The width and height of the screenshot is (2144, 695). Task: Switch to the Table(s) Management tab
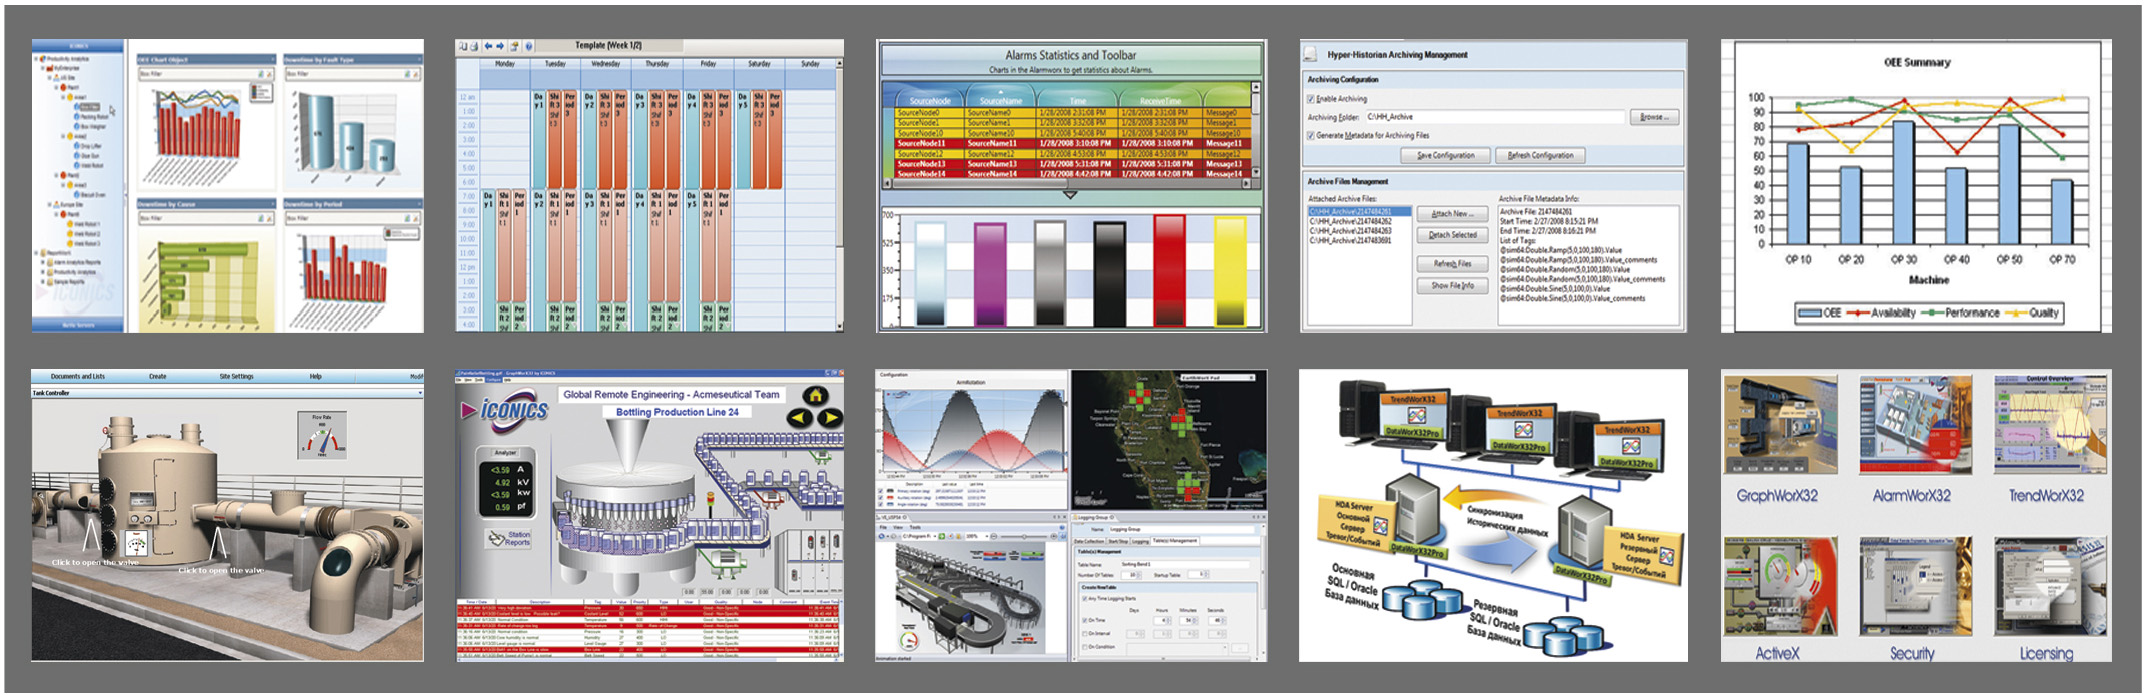1175,541
